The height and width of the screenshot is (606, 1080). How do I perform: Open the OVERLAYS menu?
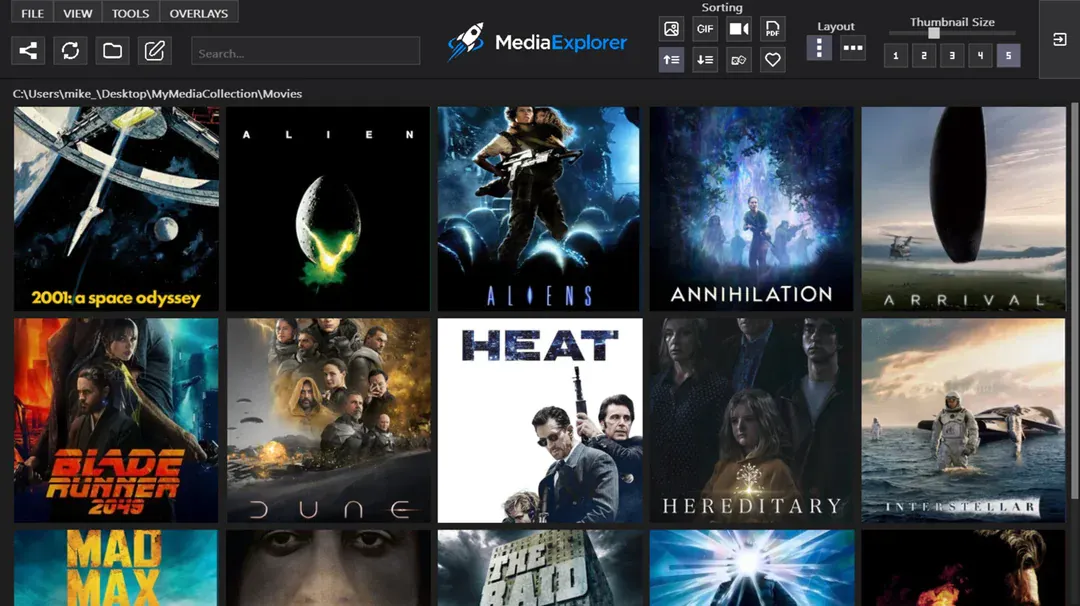tap(199, 13)
